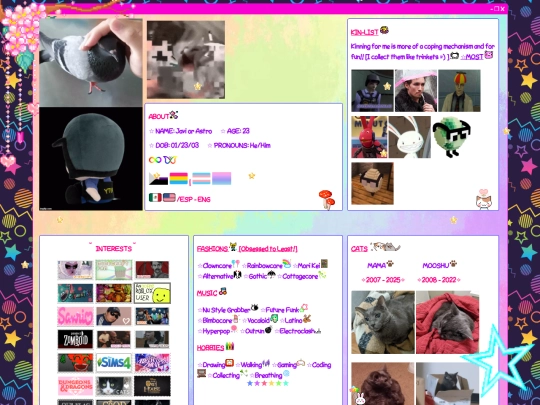The image size is (540, 405).
Task: Open the HOBBIES link
Action: click(210, 348)
